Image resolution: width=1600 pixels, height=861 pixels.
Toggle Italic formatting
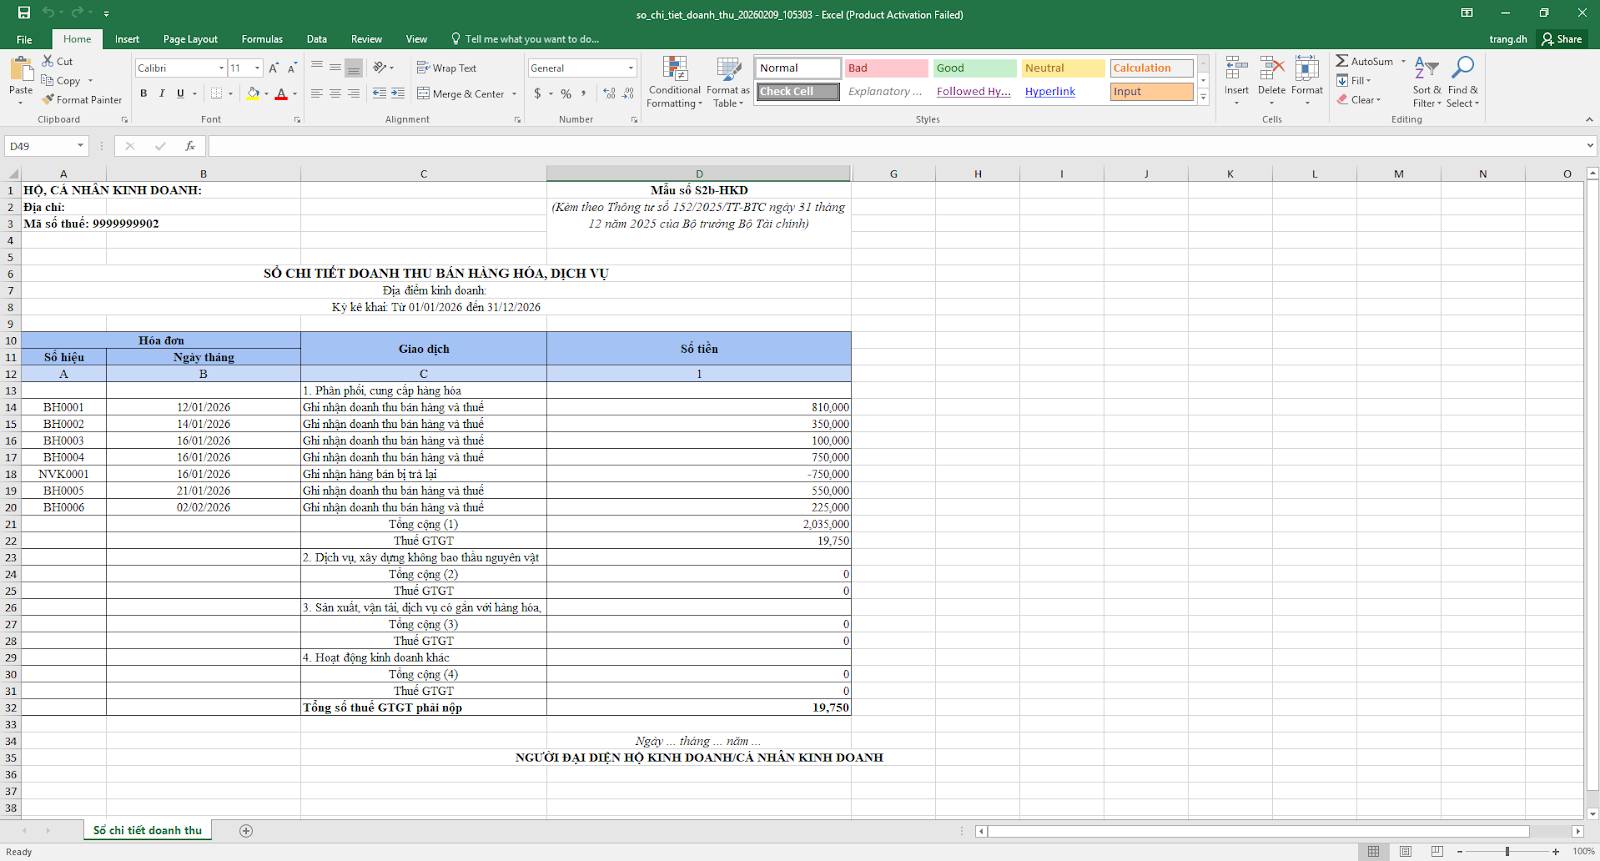(162, 93)
